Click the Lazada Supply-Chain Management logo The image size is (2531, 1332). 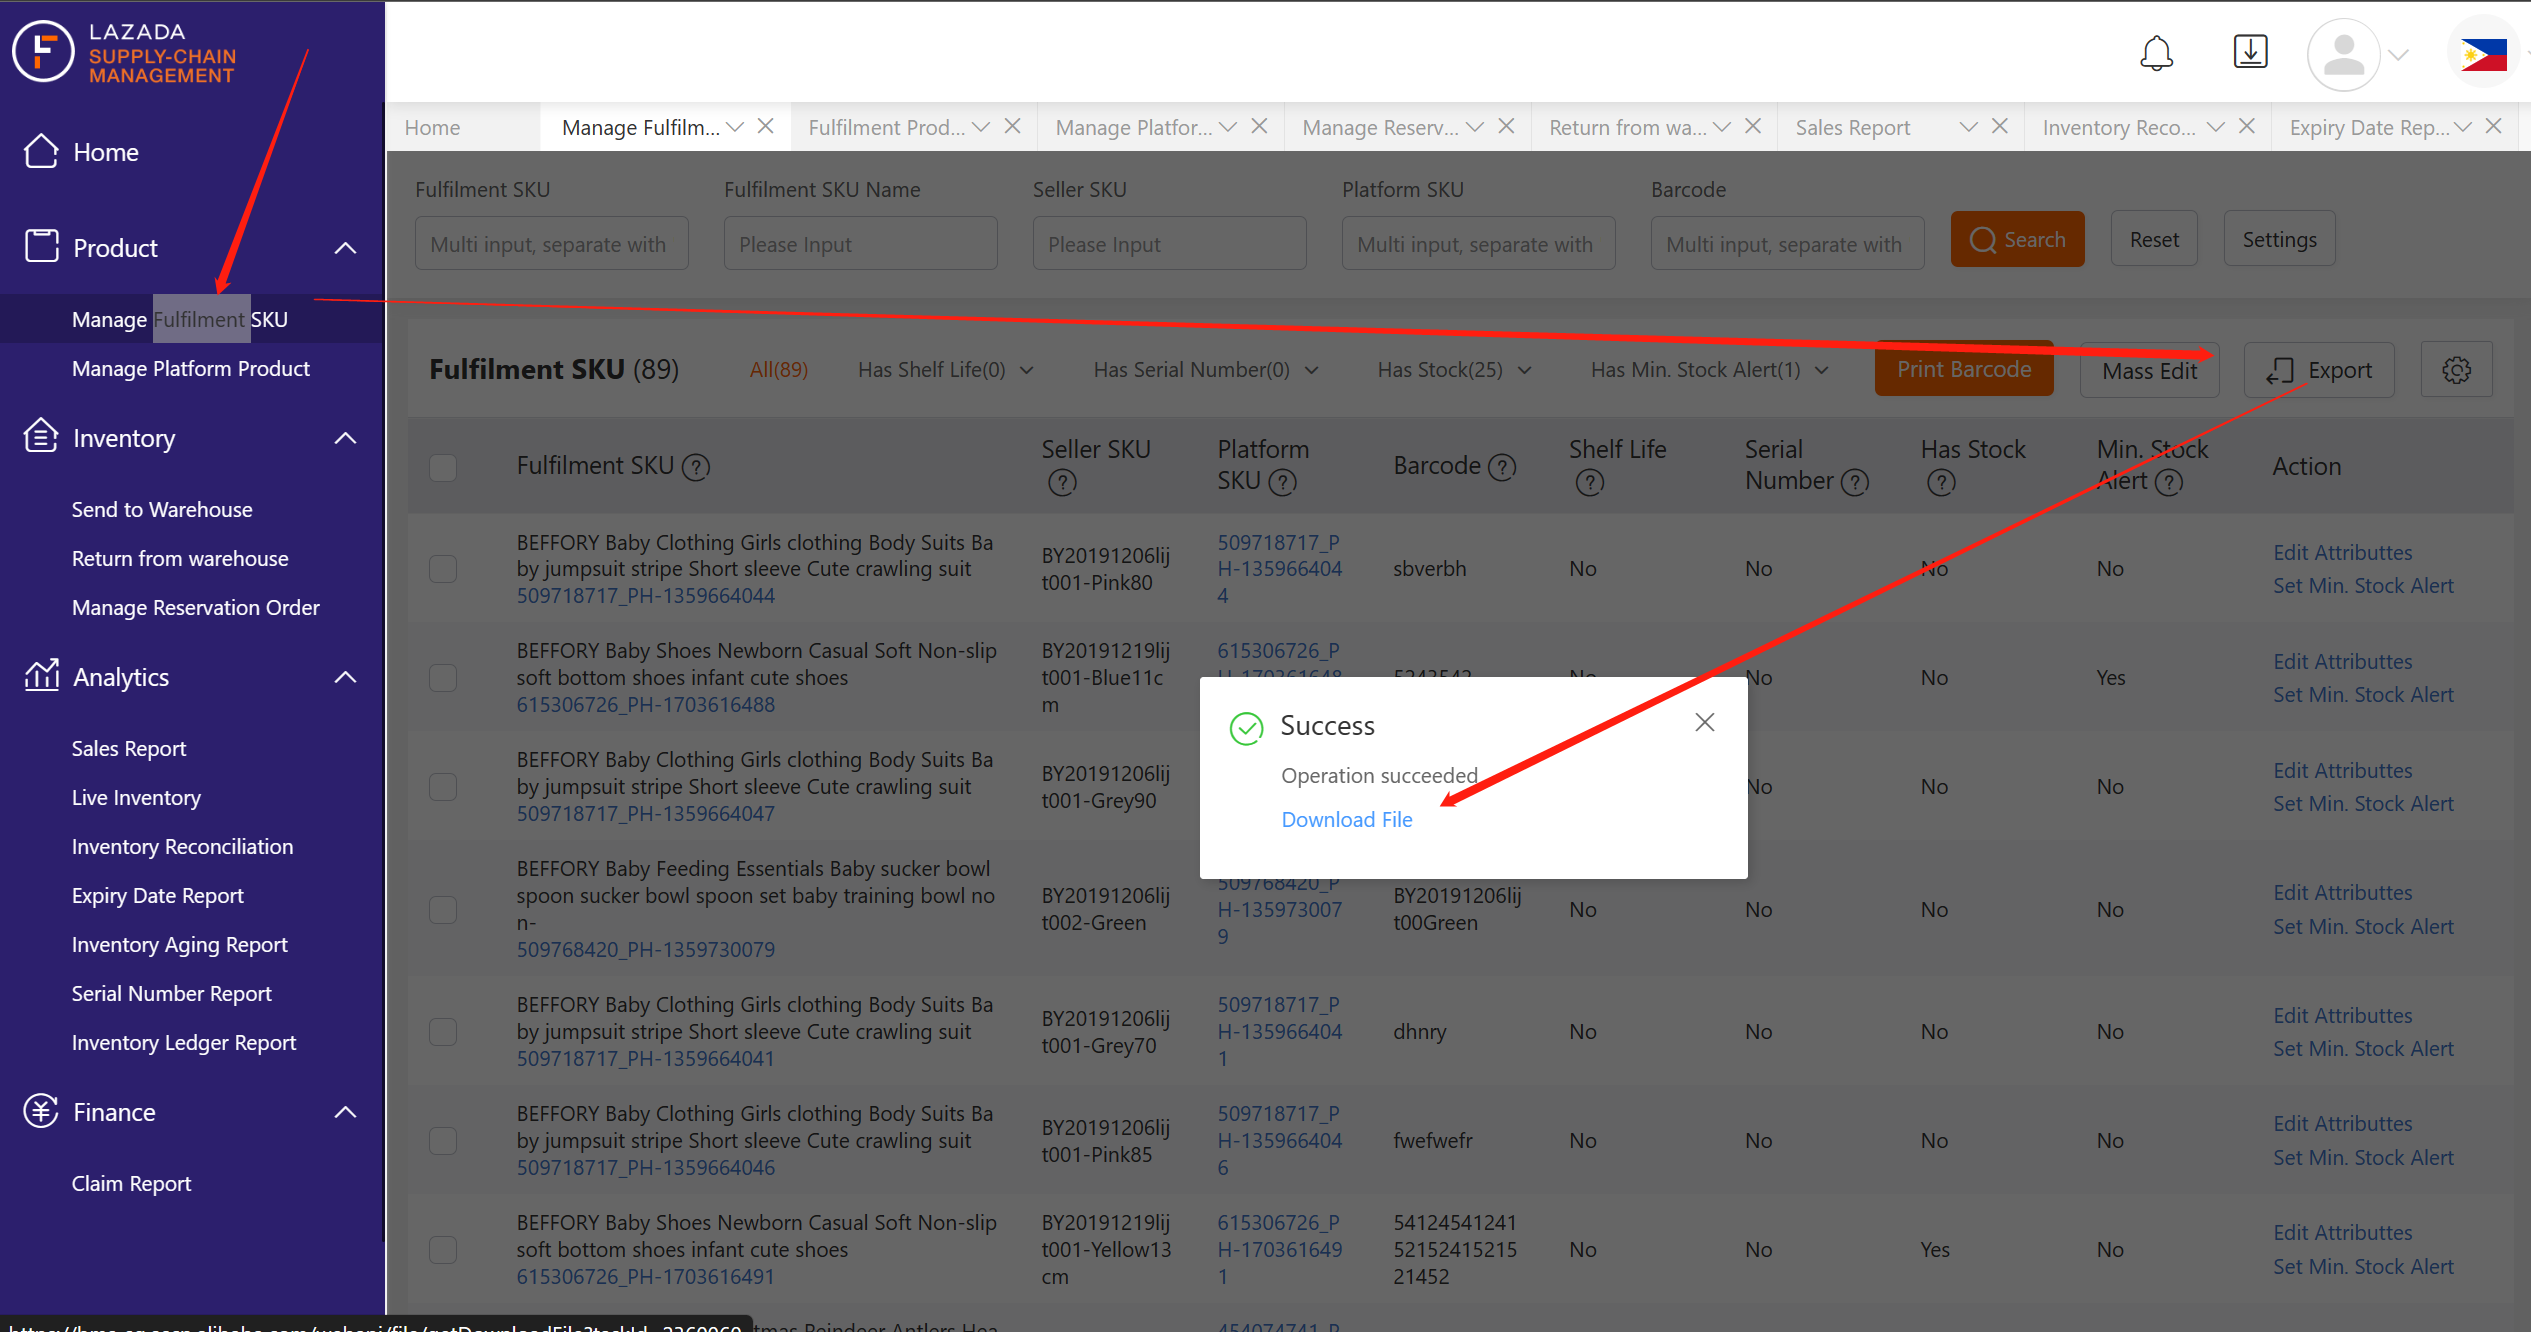click(125, 52)
